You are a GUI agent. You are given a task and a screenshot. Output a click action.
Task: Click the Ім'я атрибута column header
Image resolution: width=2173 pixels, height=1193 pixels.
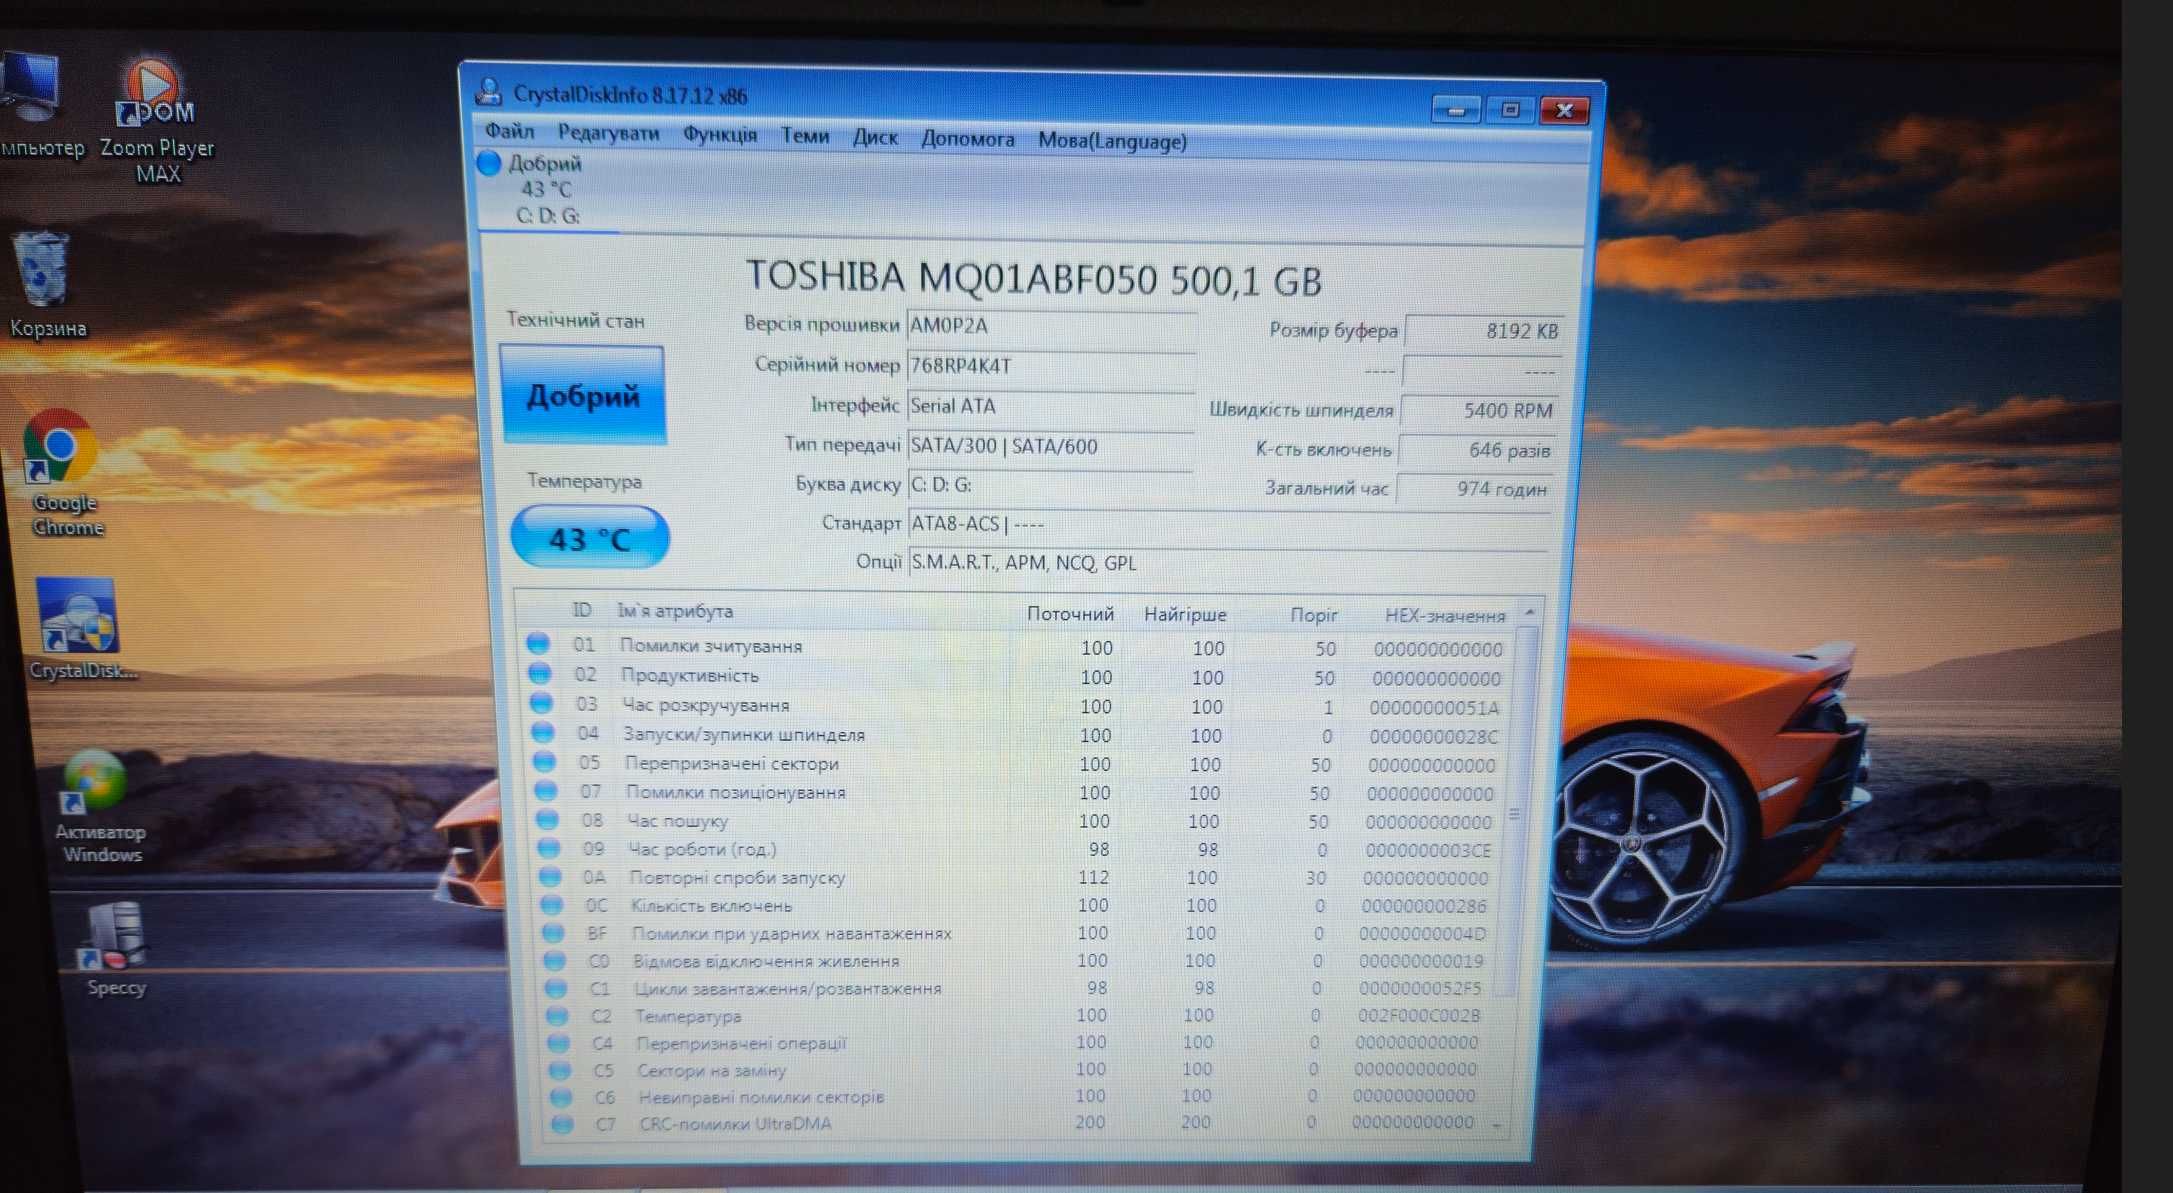[x=675, y=611]
